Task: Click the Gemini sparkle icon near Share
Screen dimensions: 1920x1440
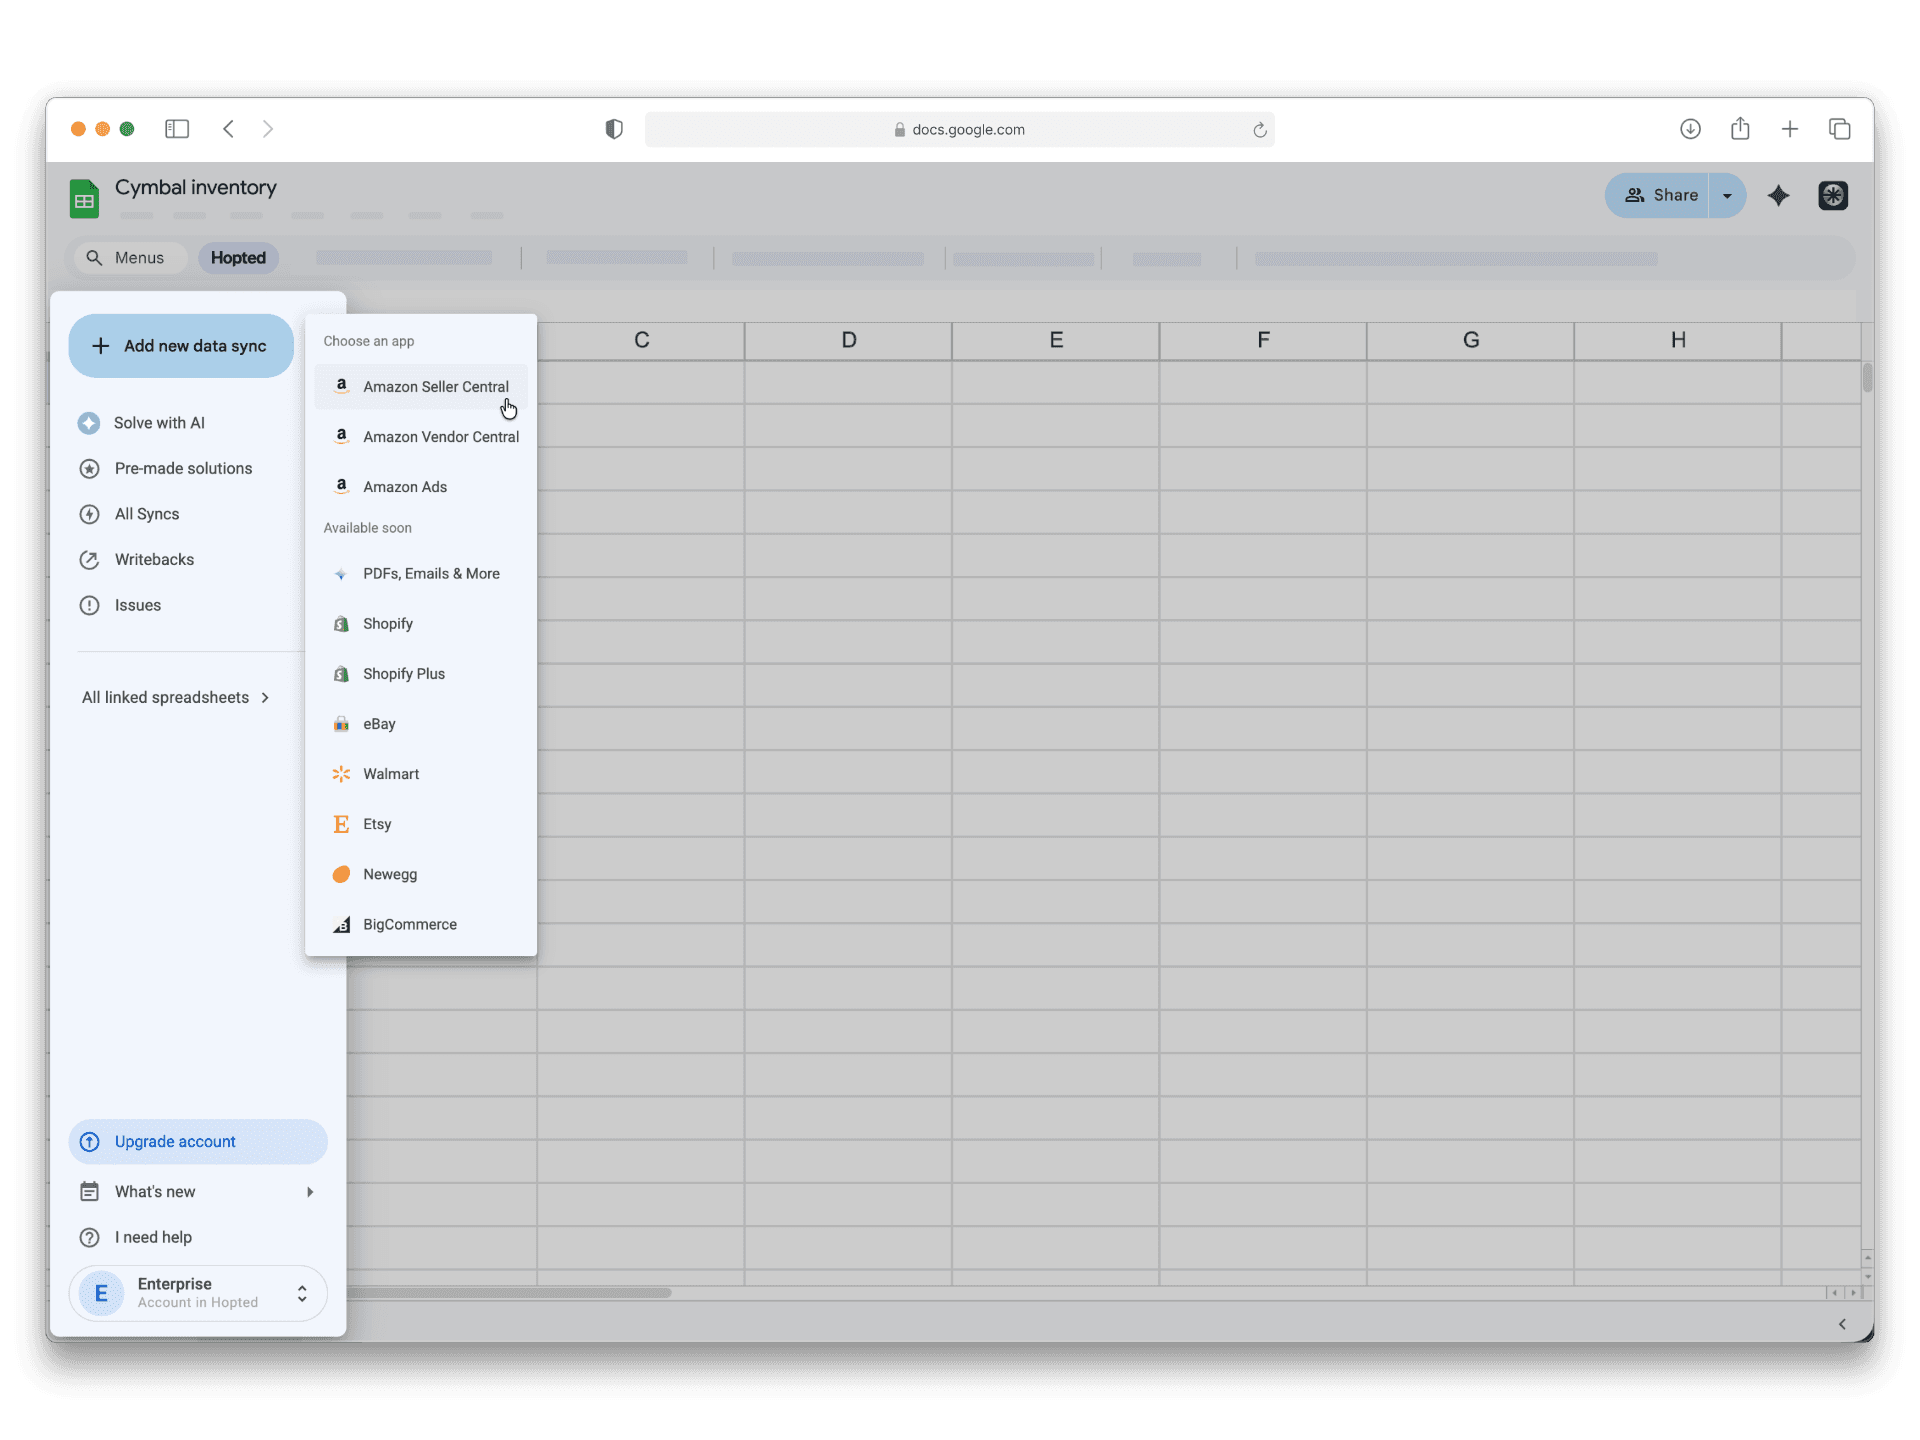Action: [x=1779, y=195]
